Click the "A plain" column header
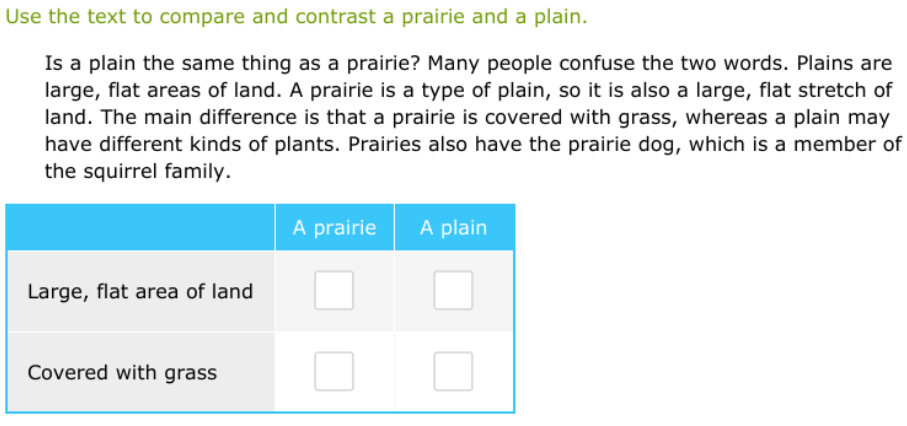The height and width of the screenshot is (426, 907). (453, 228)
